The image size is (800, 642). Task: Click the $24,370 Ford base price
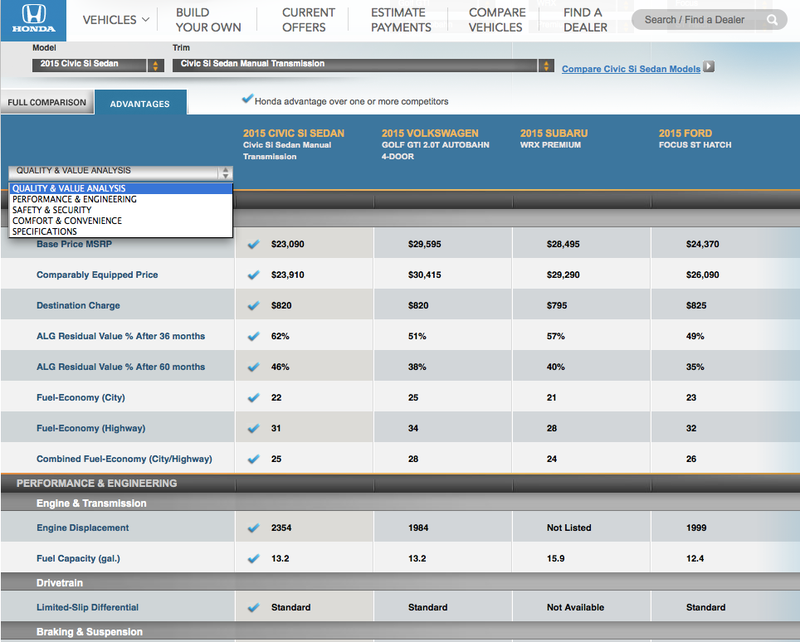[703, 244]
